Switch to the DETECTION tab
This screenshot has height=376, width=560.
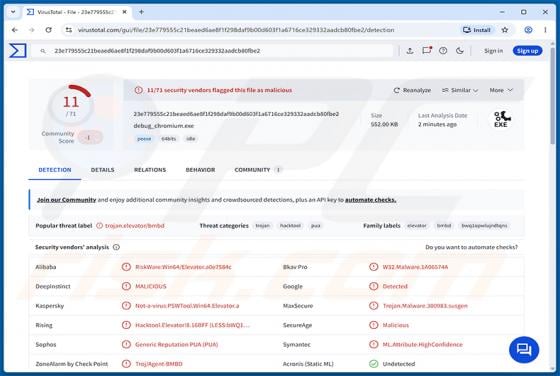(x=55, y=170)
